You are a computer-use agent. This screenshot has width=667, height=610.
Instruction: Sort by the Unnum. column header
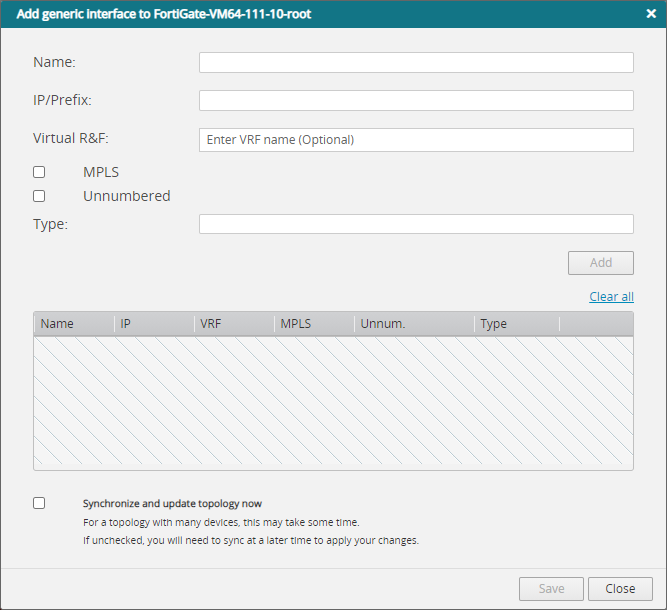tap(414, 324)
